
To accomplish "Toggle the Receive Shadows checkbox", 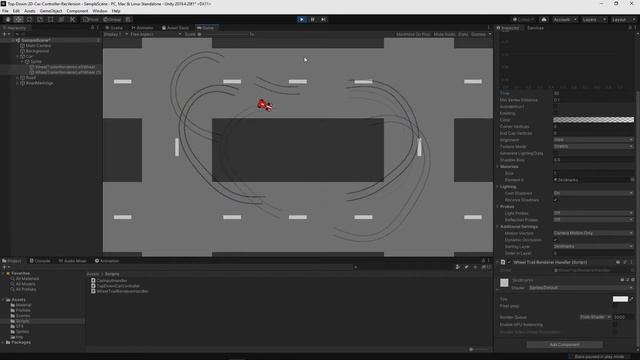I will pos(556,200).
